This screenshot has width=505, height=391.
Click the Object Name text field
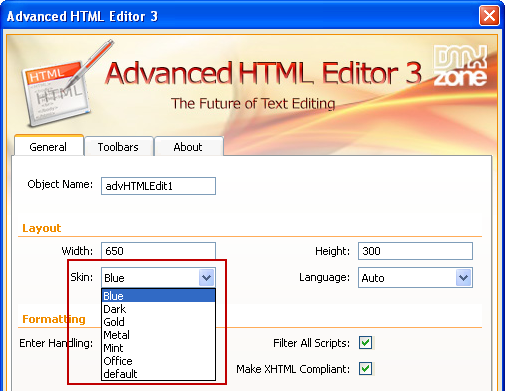click(158, 186)
